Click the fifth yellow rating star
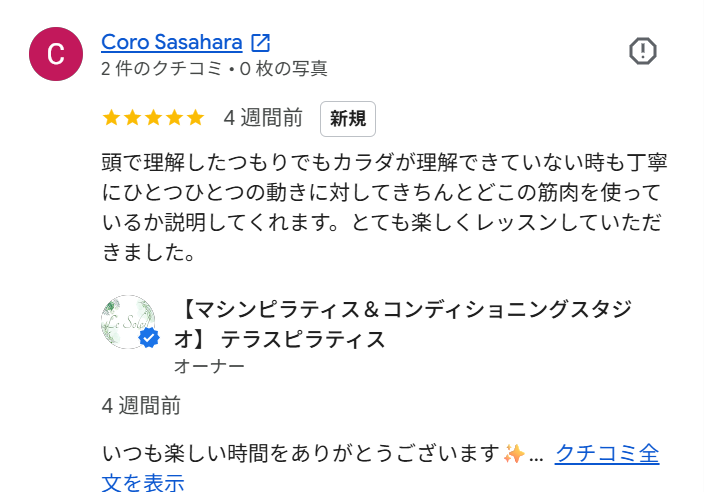This screenshot has height=492, width=704. coord(195,118)
